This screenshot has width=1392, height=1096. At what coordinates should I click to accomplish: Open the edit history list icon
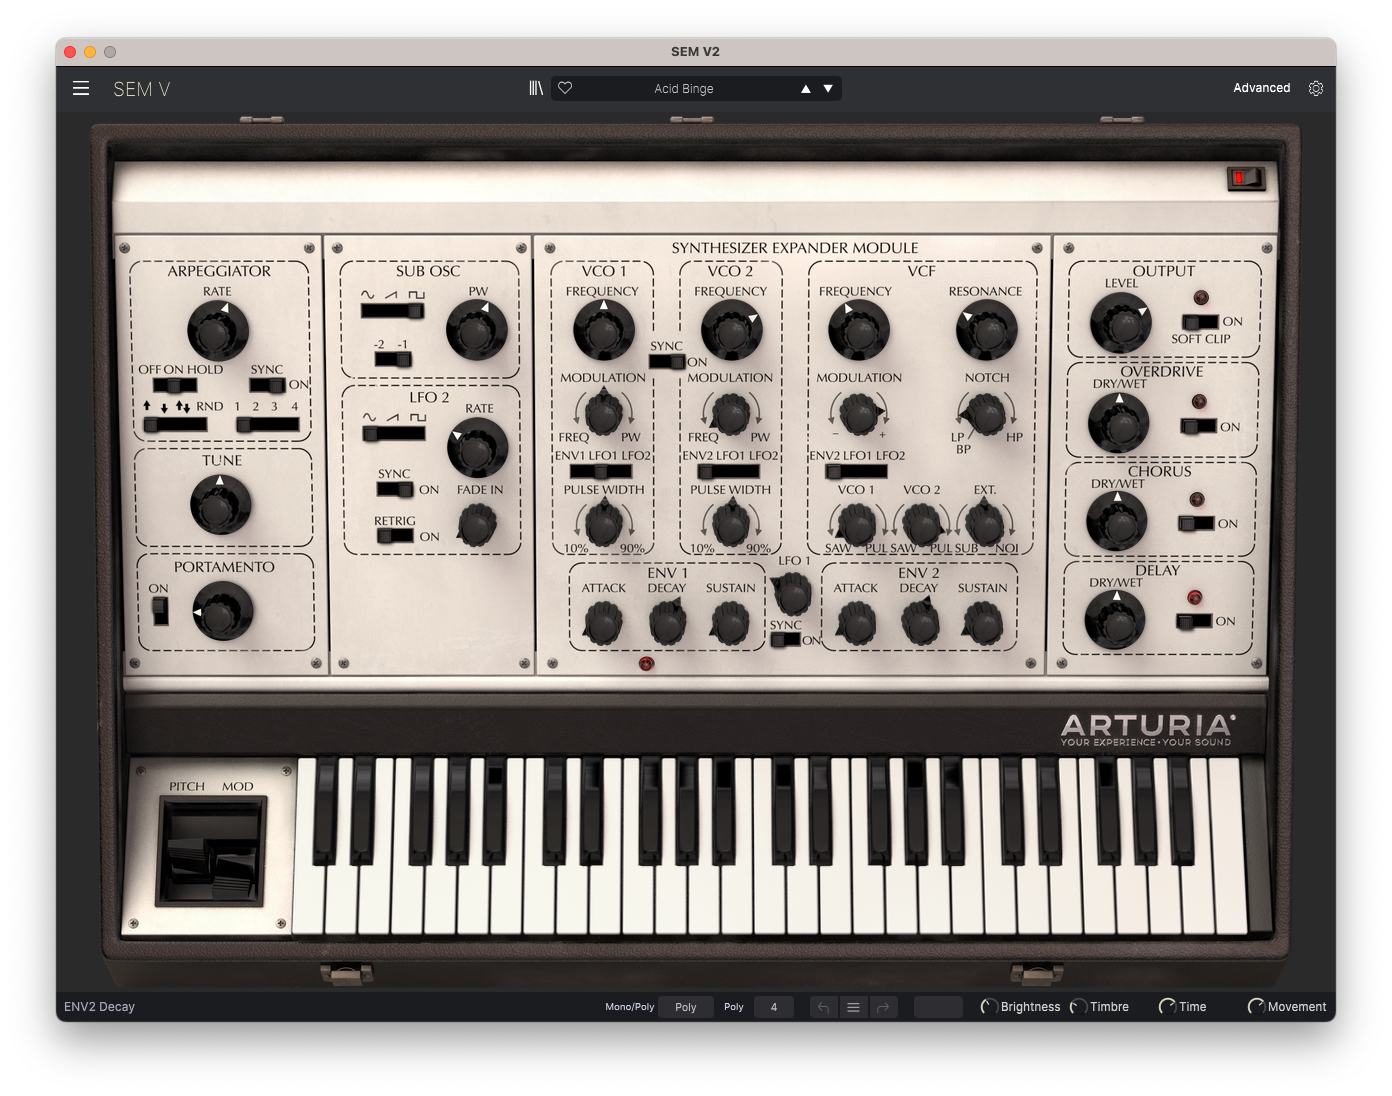tap(853, 1007)
